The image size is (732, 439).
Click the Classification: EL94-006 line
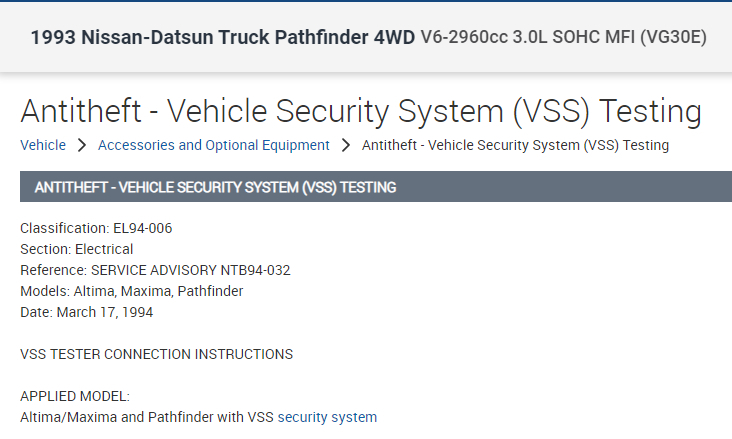click(96, 228)
